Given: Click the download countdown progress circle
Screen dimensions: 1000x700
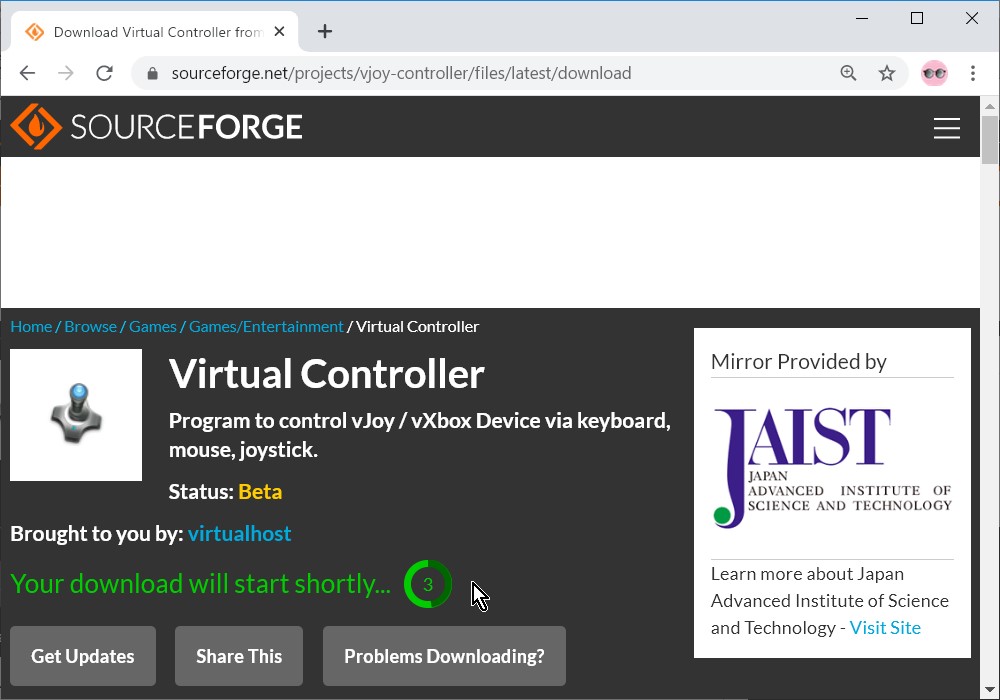Looking at the screenshot, I should 428,584.
